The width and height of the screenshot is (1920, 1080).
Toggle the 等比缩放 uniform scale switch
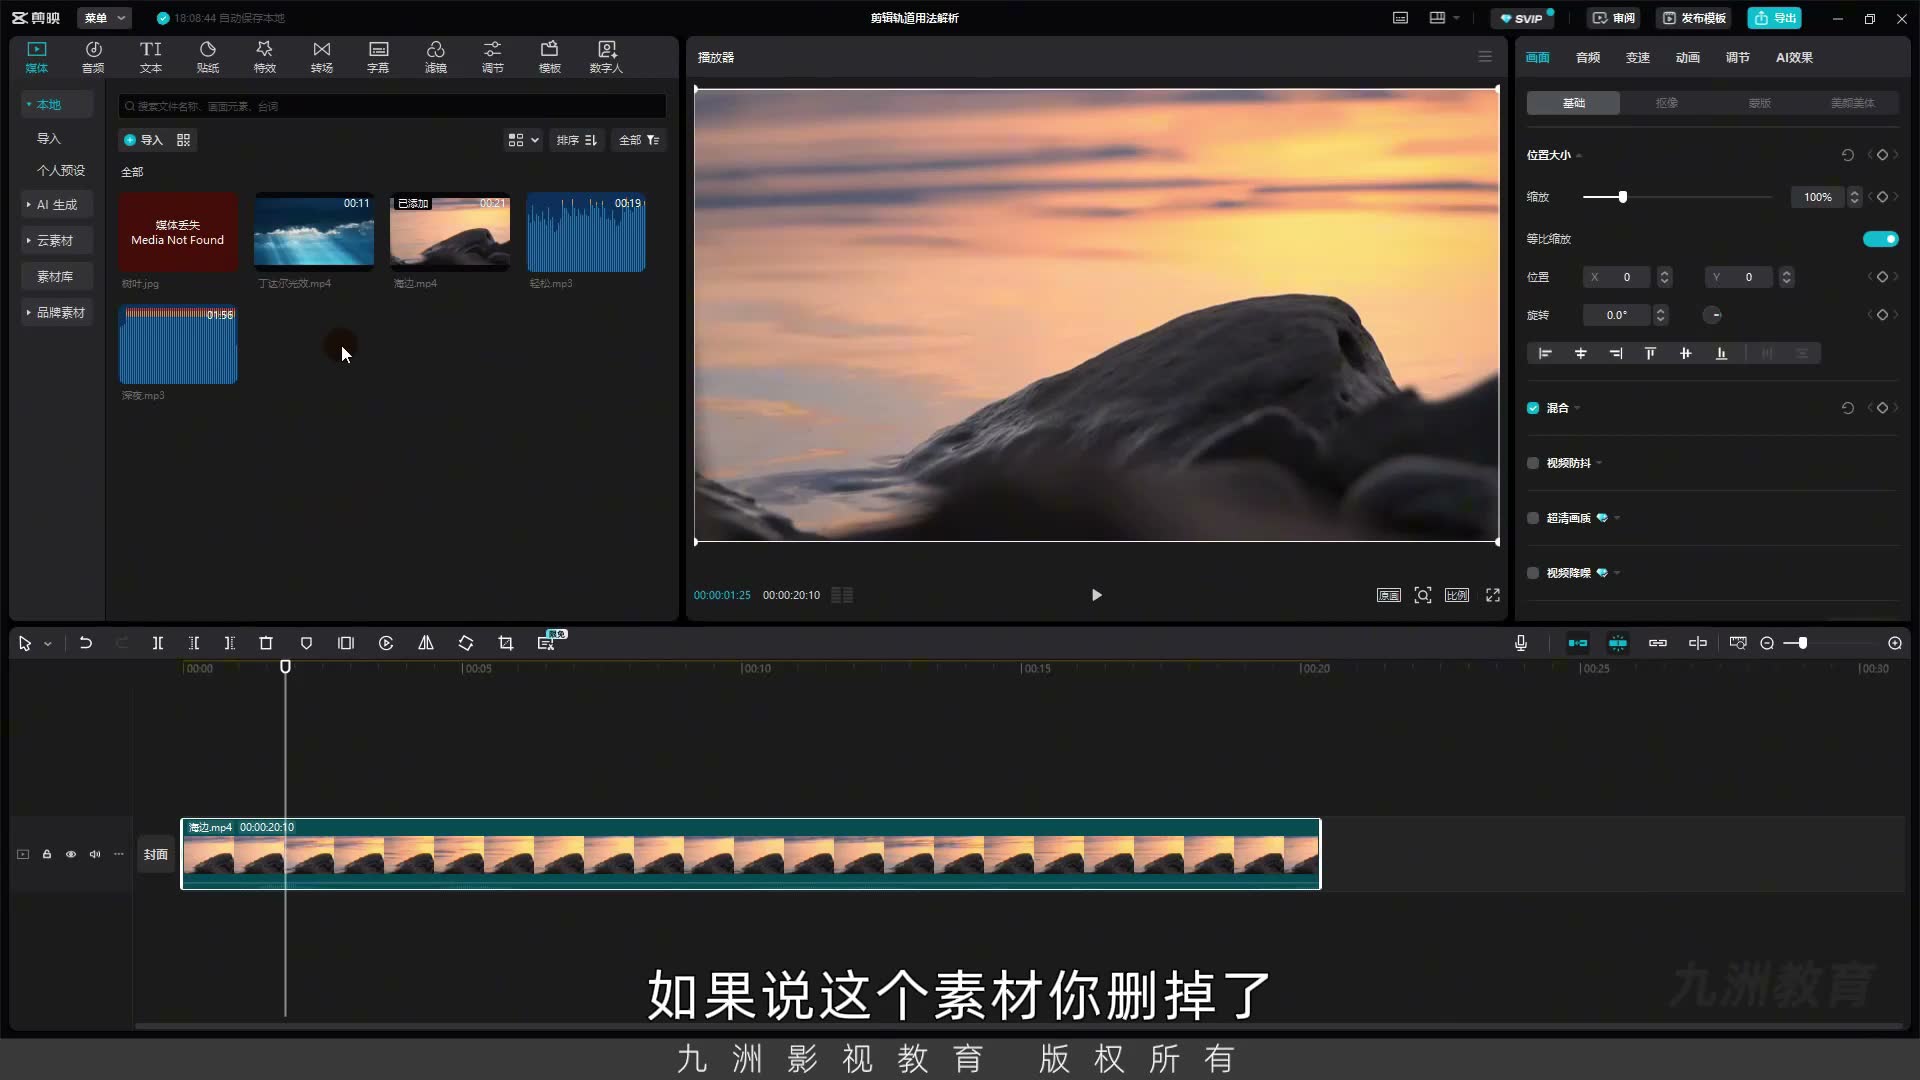tap(1880, 239)
